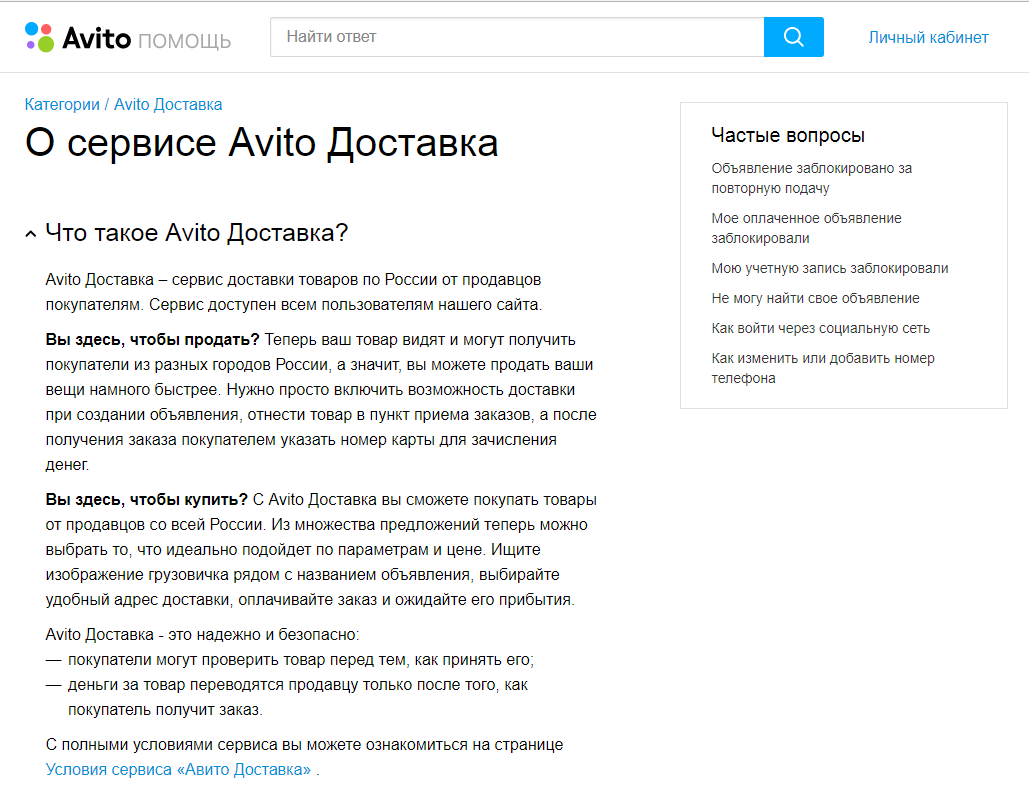Screen dimensions: 1029x798
Task: Click the "Частые вопросы" sidebar heading
Action: [x=788, y=135]
